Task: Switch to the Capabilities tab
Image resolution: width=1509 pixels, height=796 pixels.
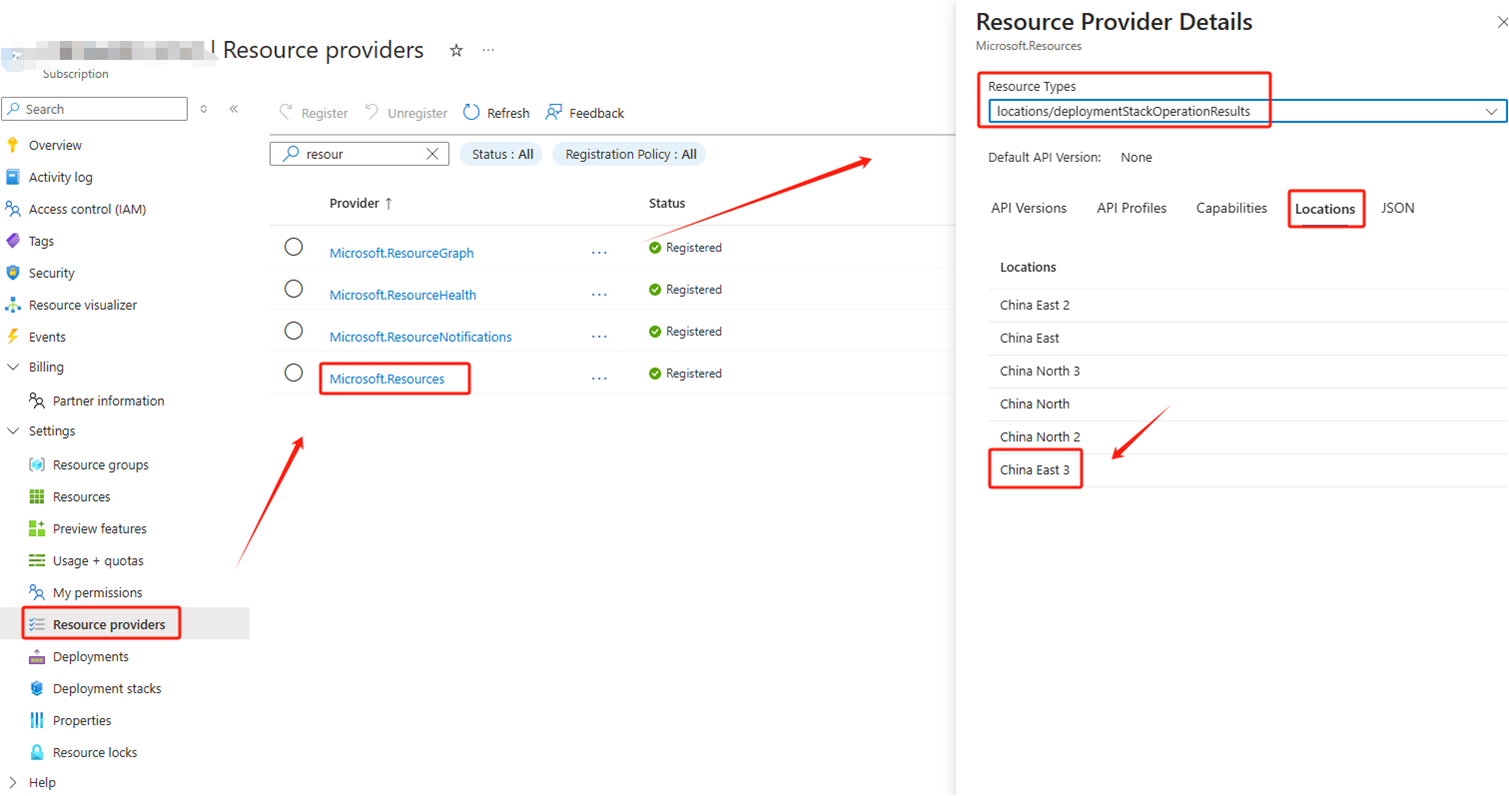Action: point(1231,208)
